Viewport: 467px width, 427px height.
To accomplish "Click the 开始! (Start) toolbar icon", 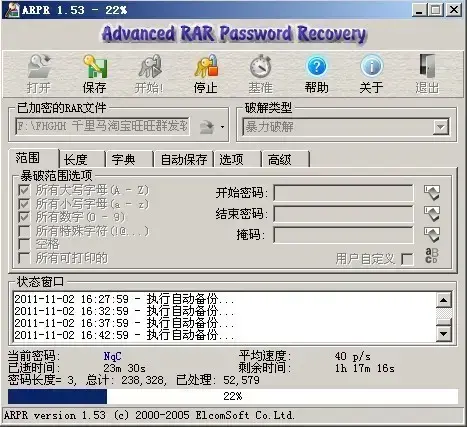I will click(150, 66).
